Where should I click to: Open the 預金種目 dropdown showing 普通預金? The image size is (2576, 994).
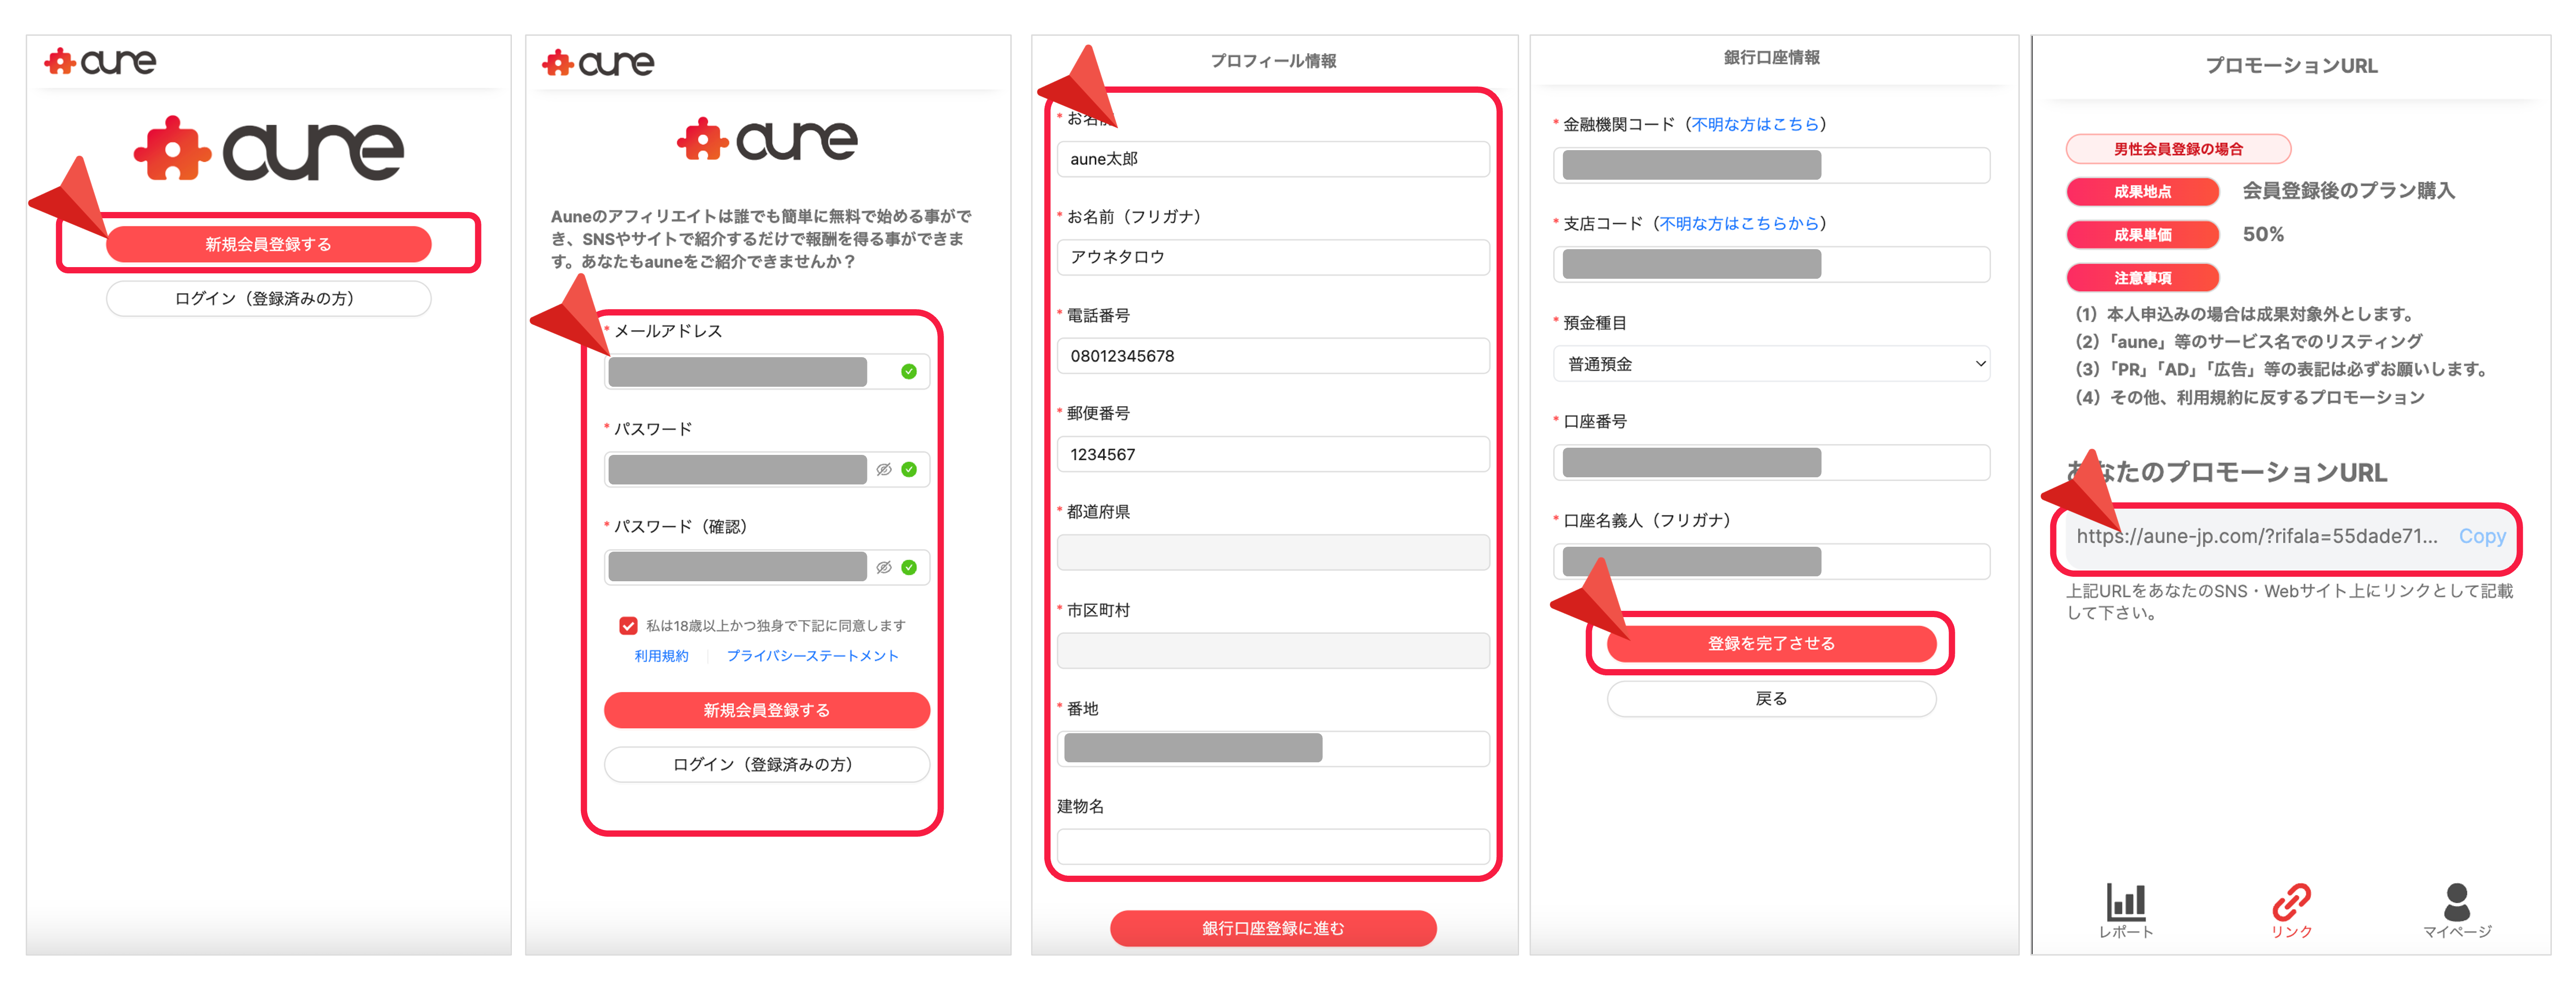pyautogui.click(x=1771, y=364)
